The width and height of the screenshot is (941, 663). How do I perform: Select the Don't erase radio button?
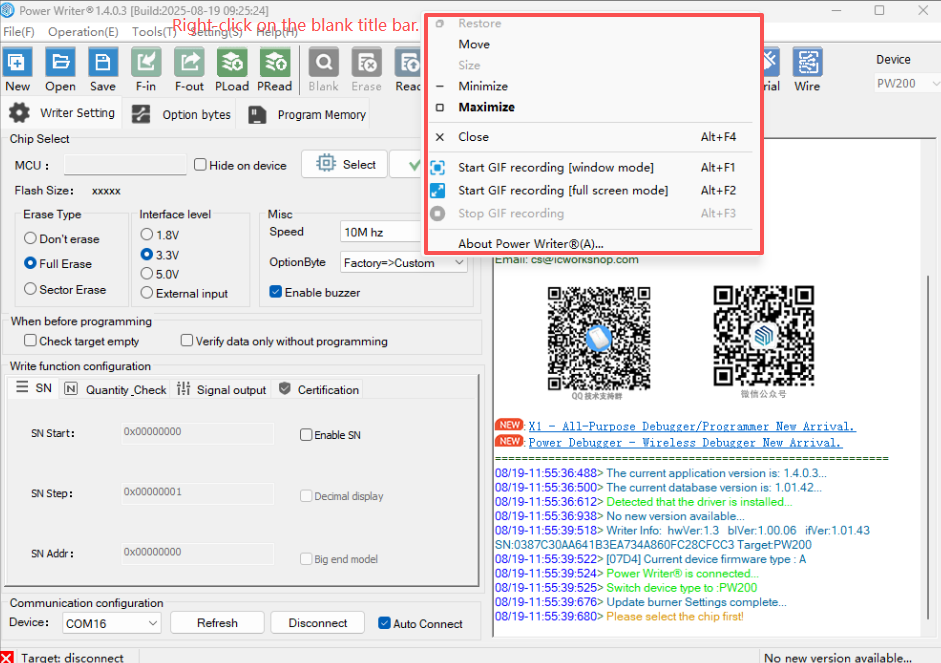[30, 238]
